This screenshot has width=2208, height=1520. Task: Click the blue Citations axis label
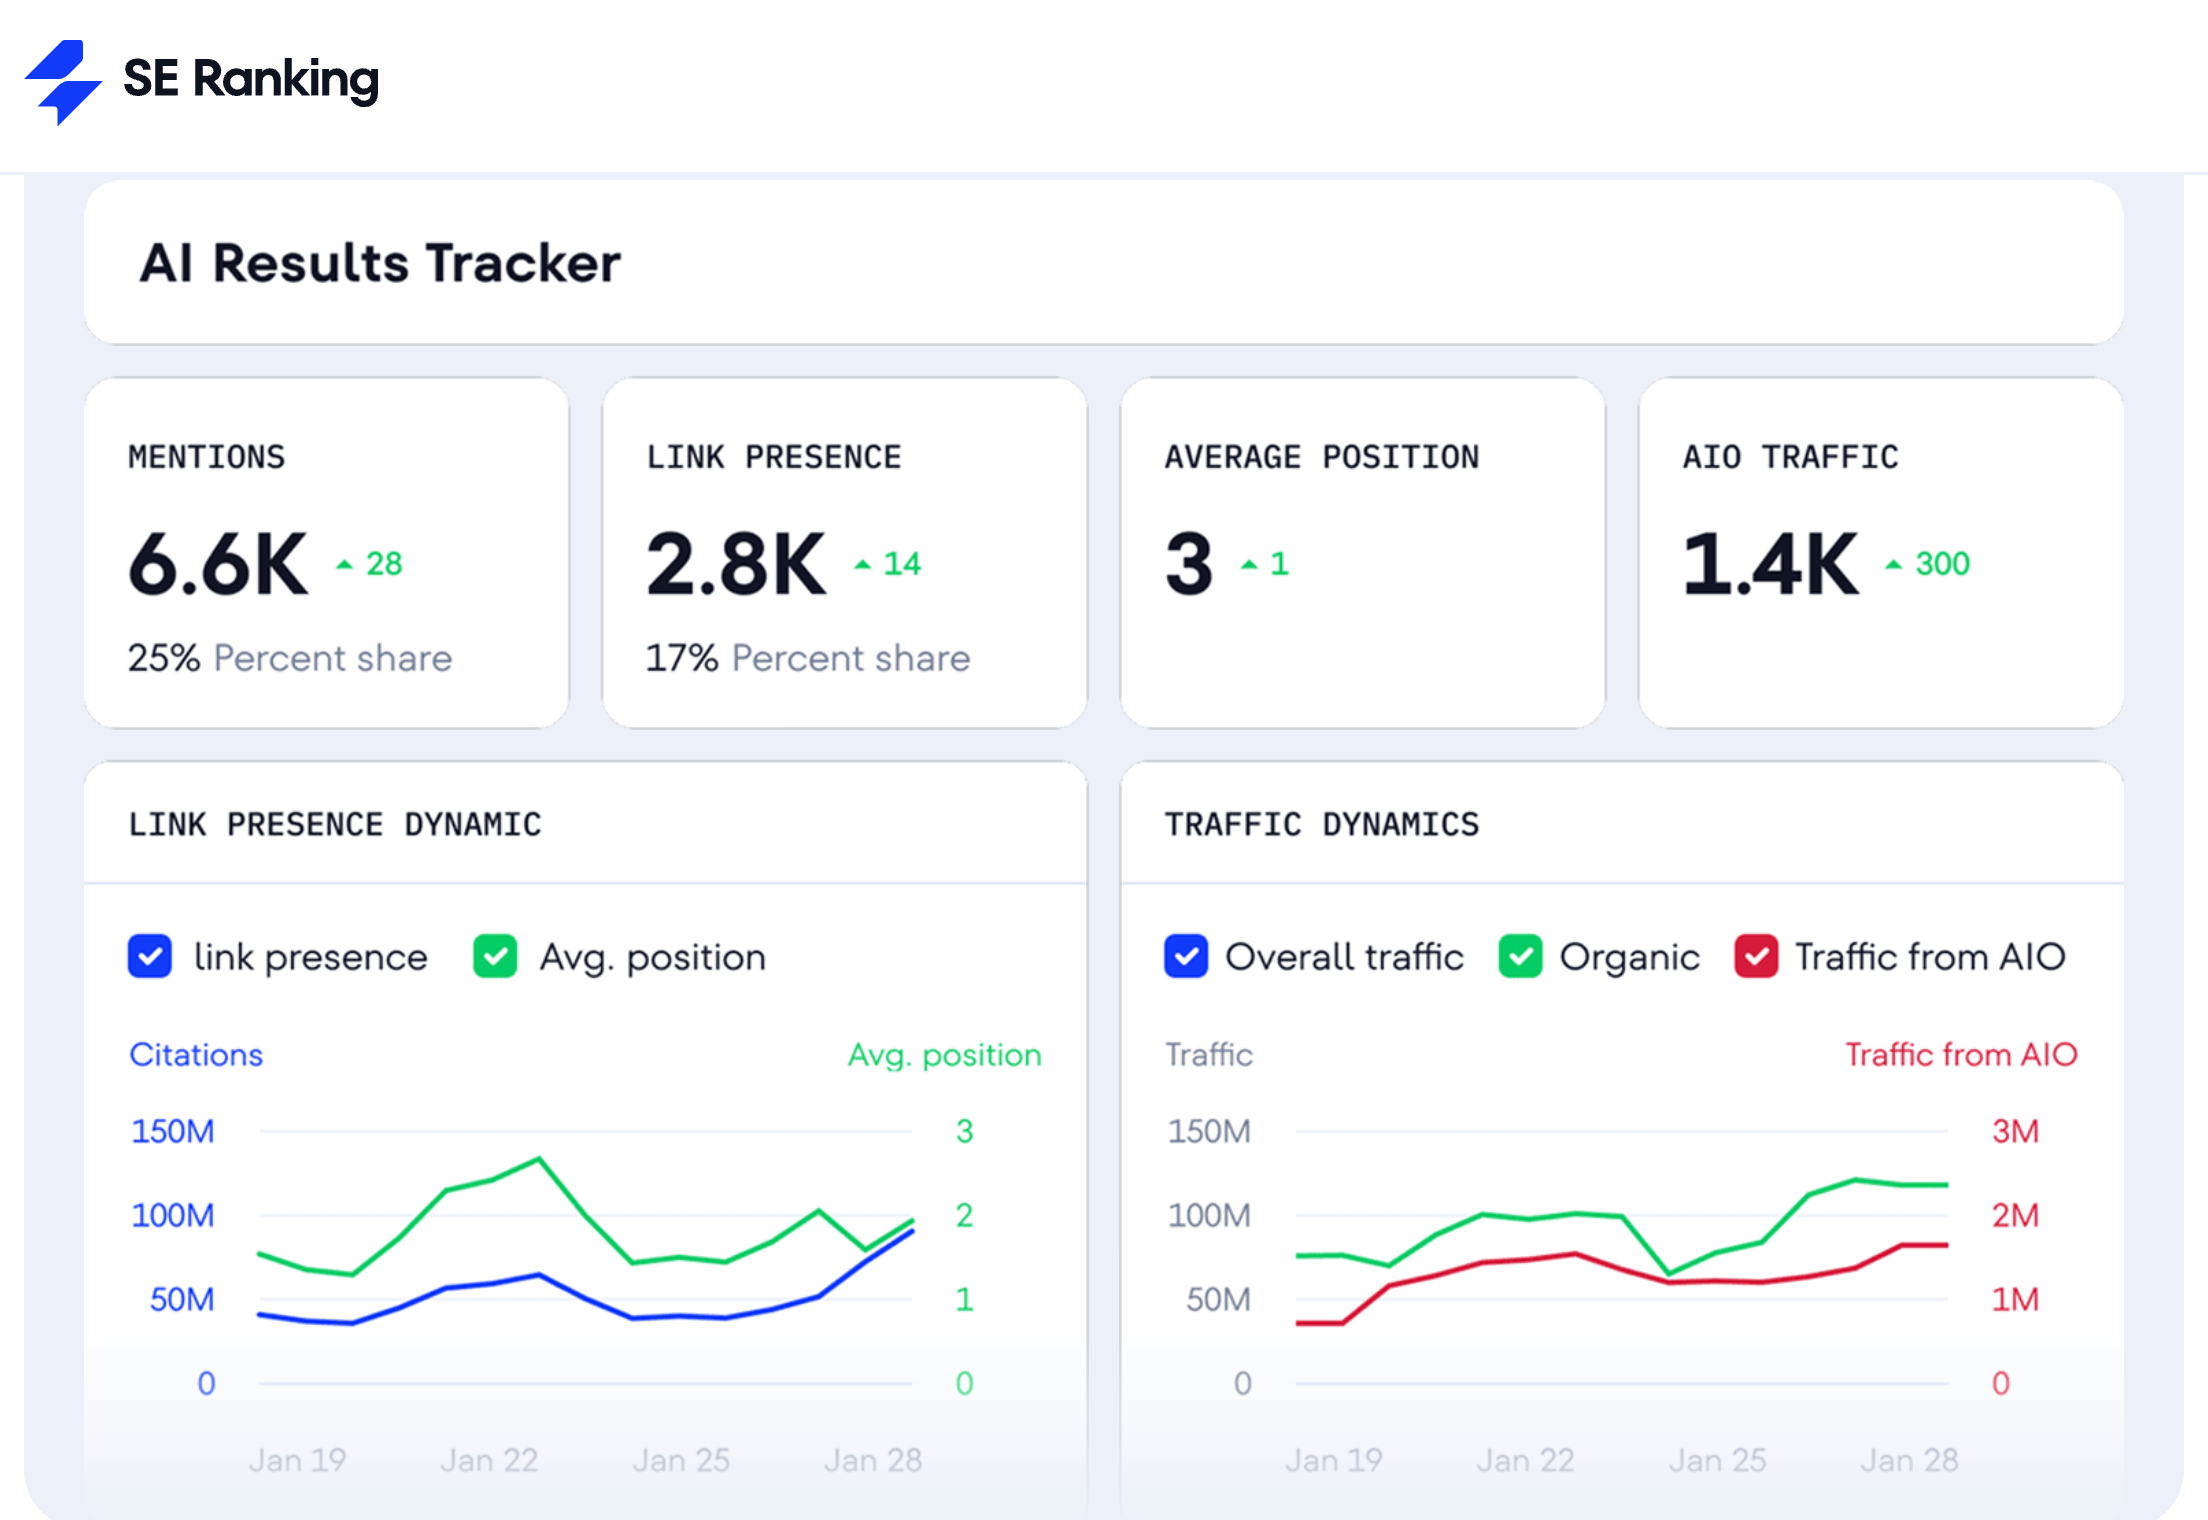click(196, 1055)
